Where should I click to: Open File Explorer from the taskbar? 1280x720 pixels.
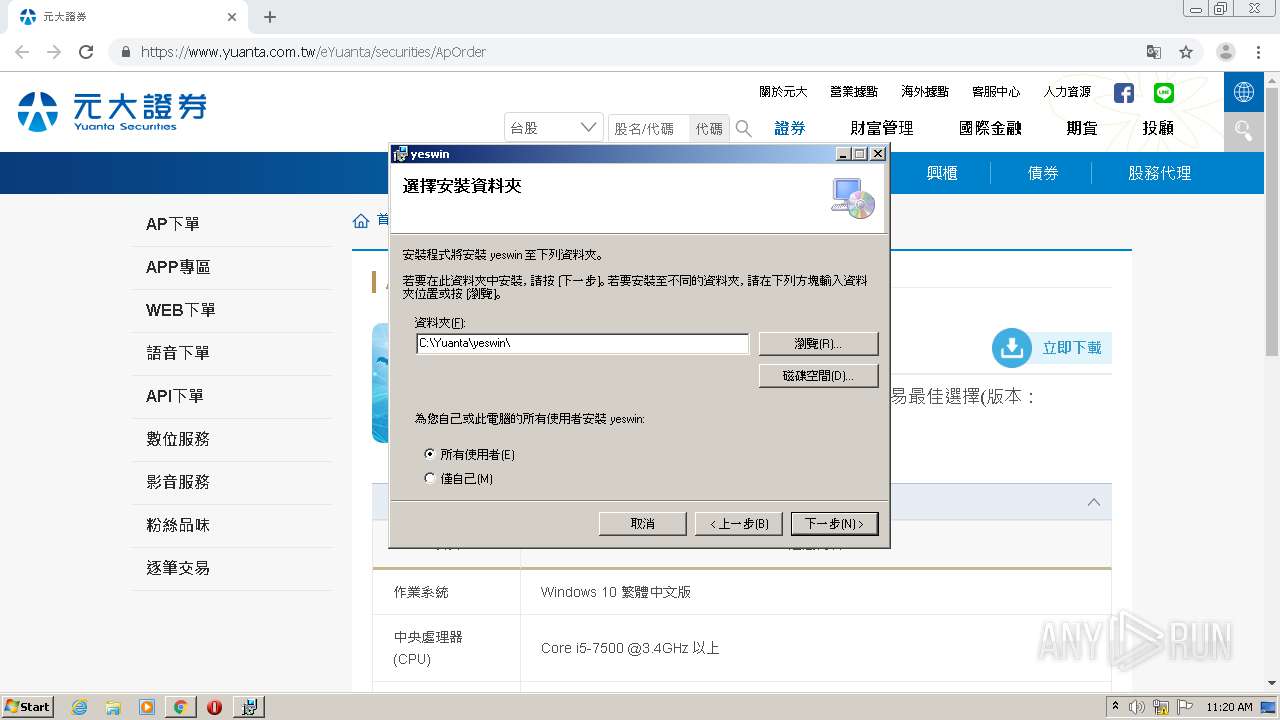[113, 707]
